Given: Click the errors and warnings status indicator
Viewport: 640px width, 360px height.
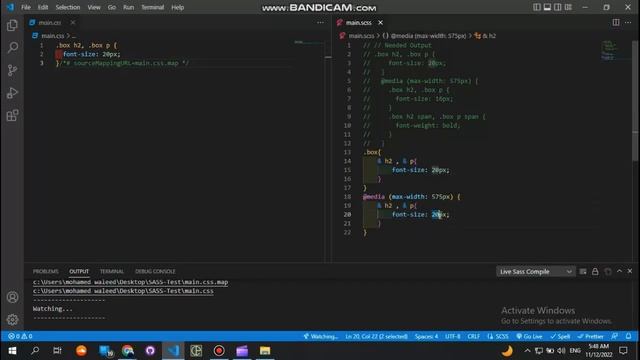Looking at the screenshot, I should coord(20,336).
